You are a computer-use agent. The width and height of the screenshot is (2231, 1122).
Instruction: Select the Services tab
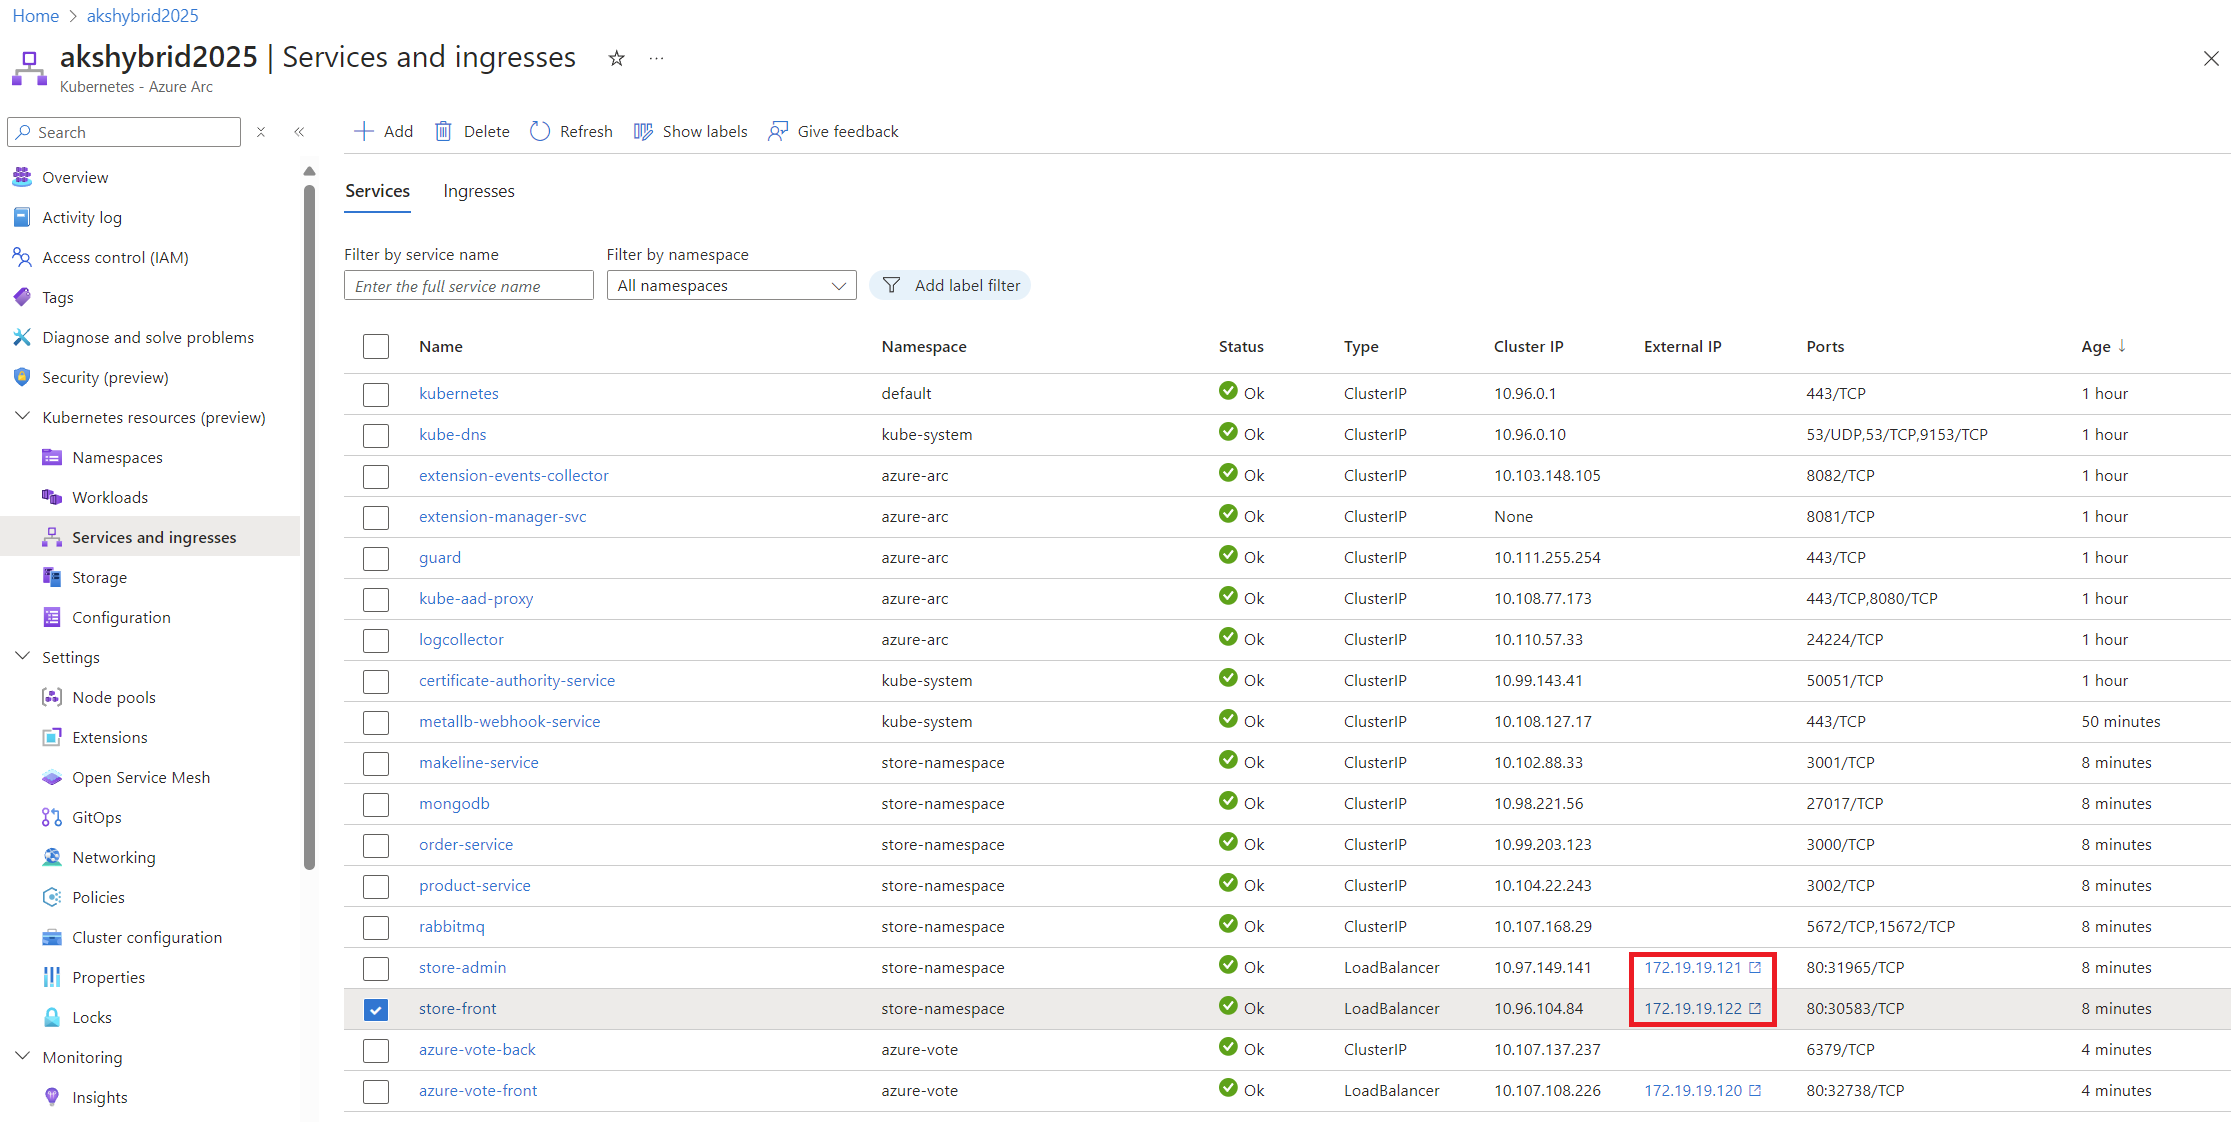click(377, 191)
